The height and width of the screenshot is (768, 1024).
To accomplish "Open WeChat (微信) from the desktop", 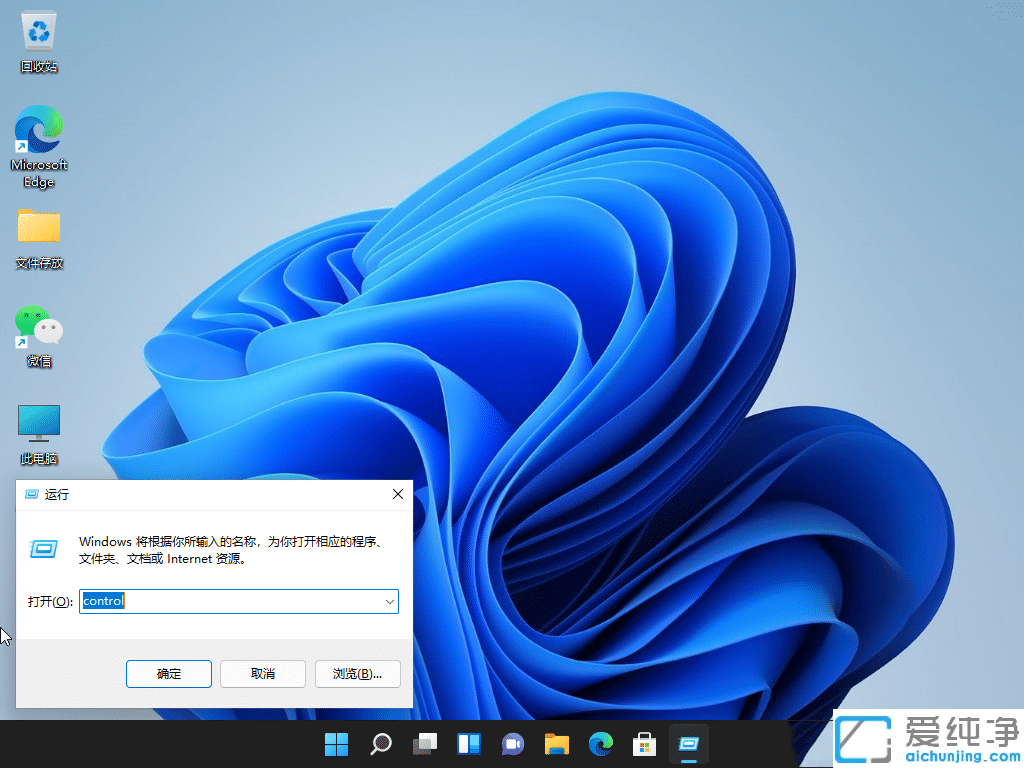I will click(38, 328).
